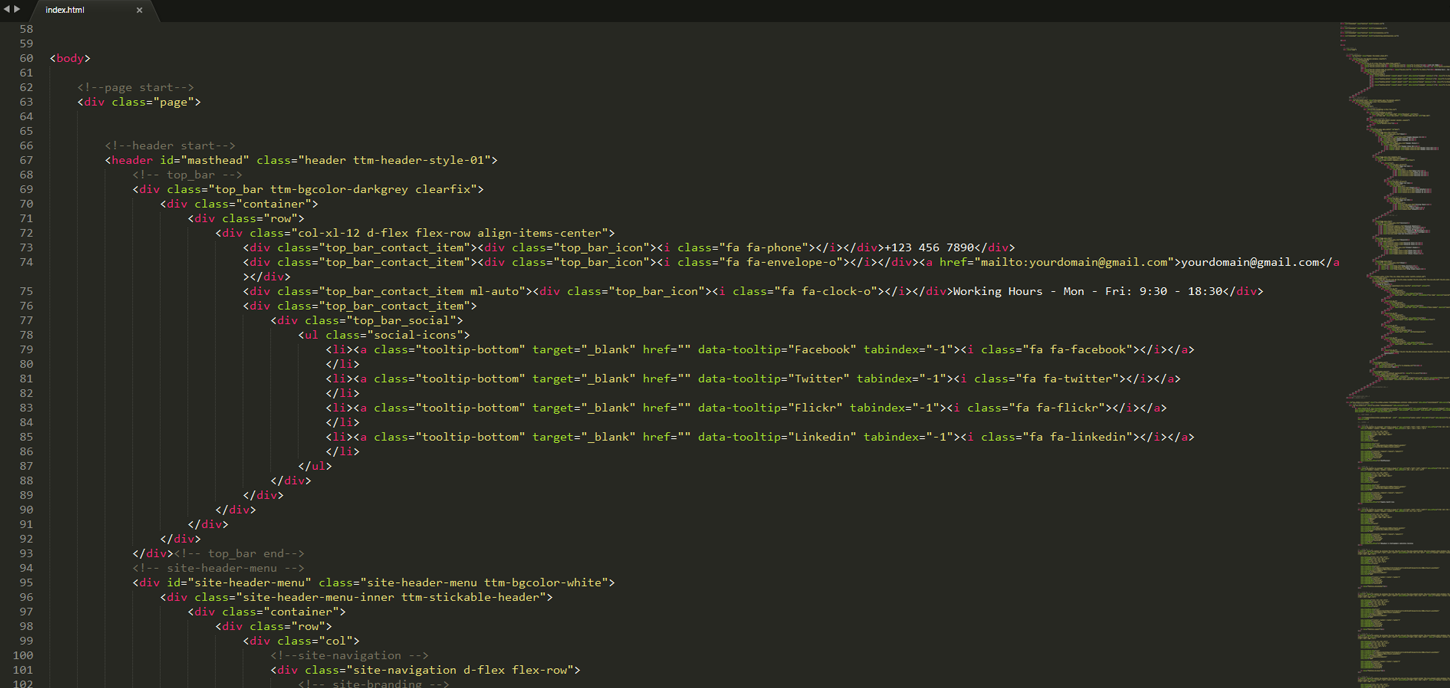This screenshot has height=688, width=1450.
Task: Click the "header start" comment
Action: [170, 145]
